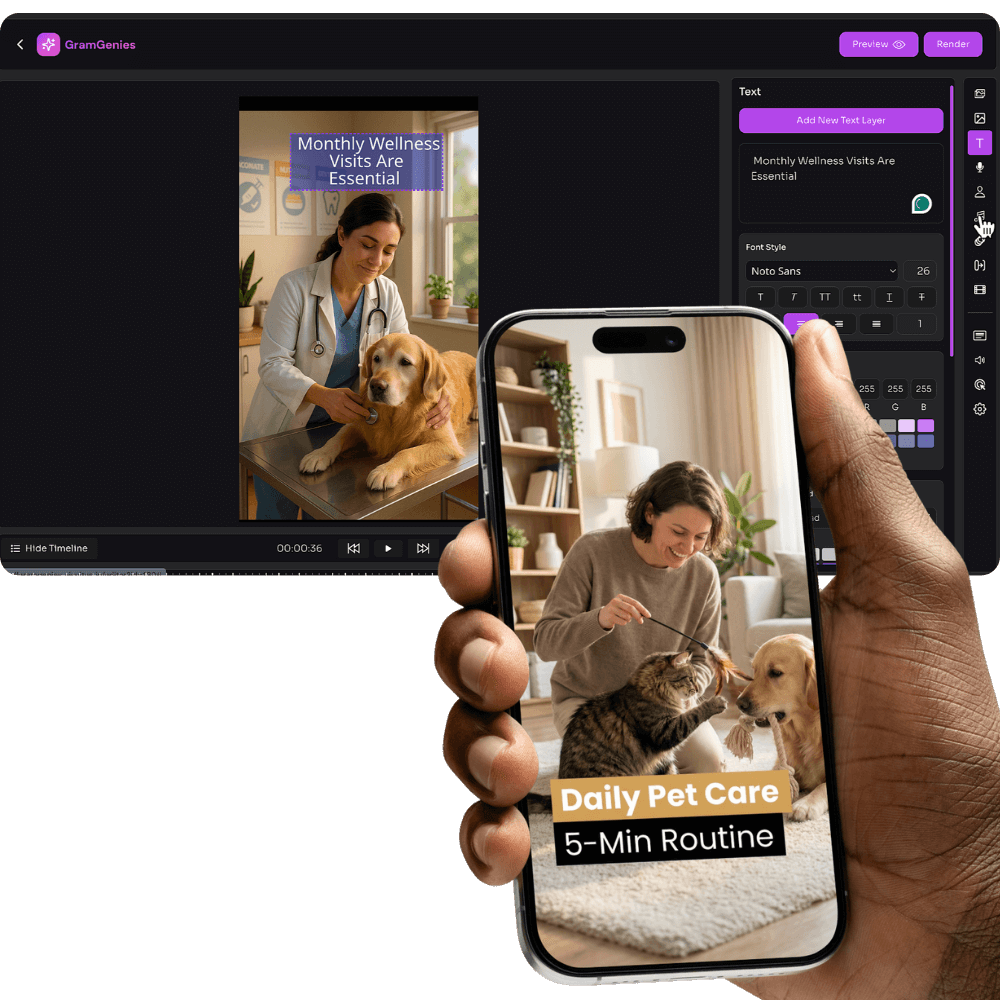Toggle italic text style
The height and width of the screenshot is (1000, 1000).
coord(793,297)
